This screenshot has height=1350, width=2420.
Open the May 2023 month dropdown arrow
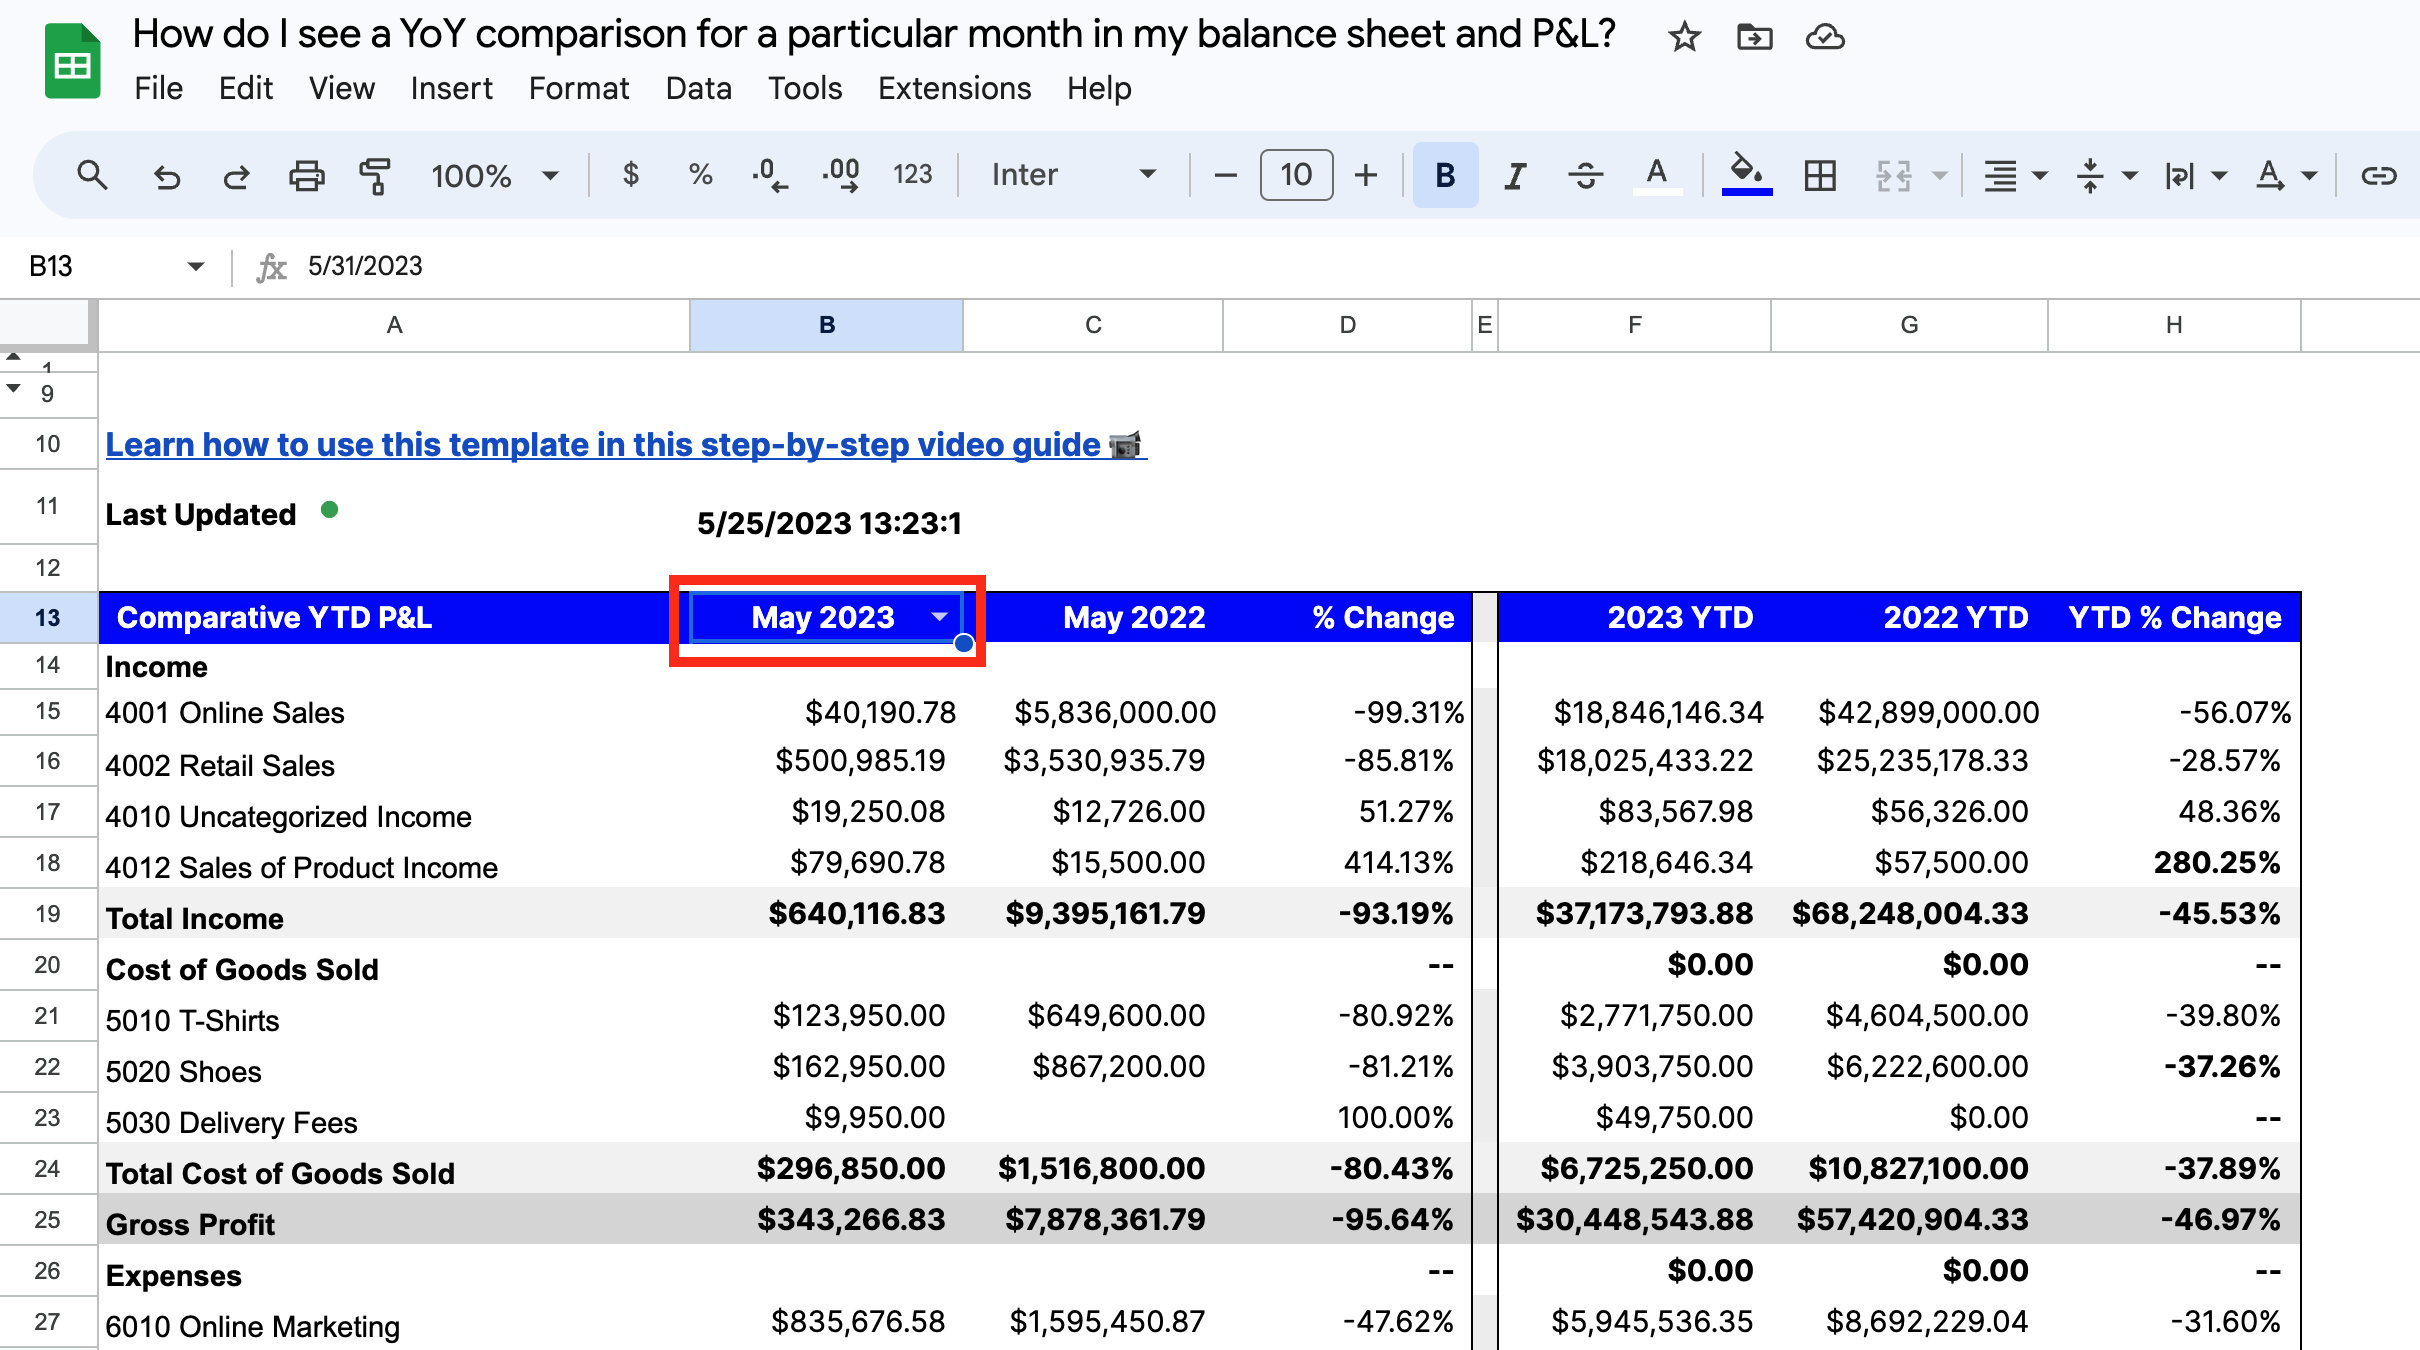point(939,617)
